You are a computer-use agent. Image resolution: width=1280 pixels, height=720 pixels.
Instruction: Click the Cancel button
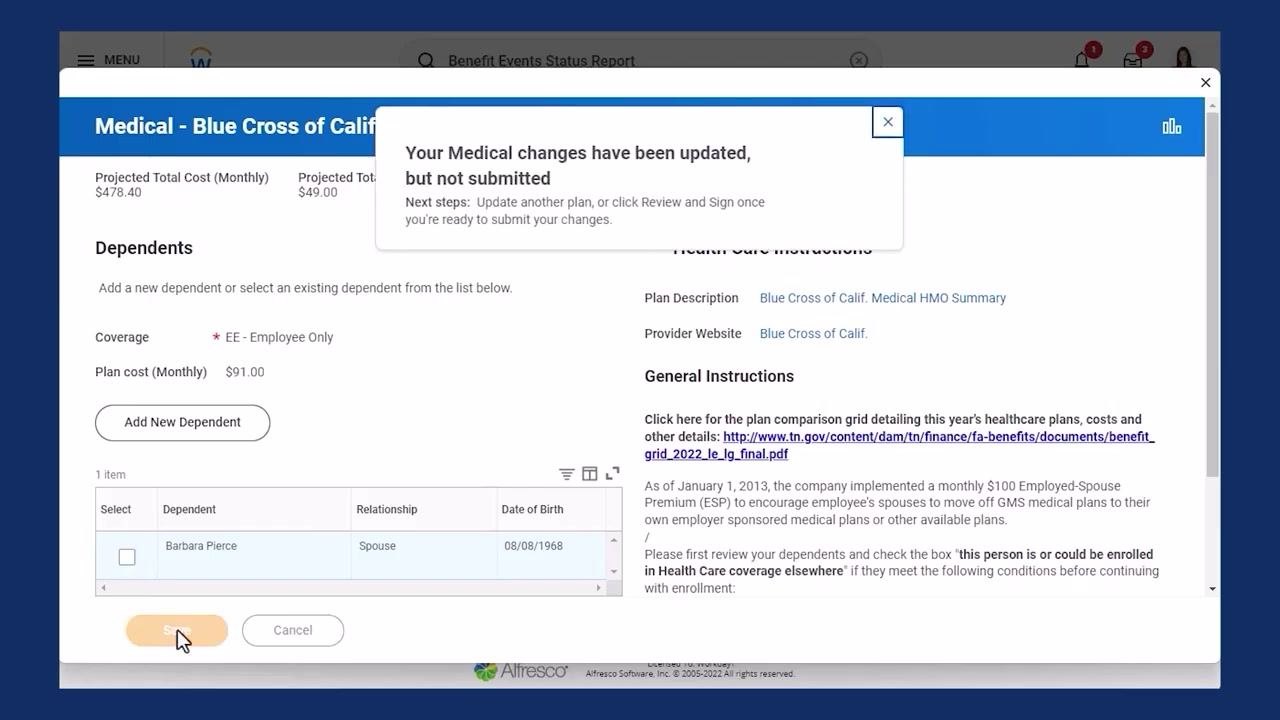[x=293, y=630]
